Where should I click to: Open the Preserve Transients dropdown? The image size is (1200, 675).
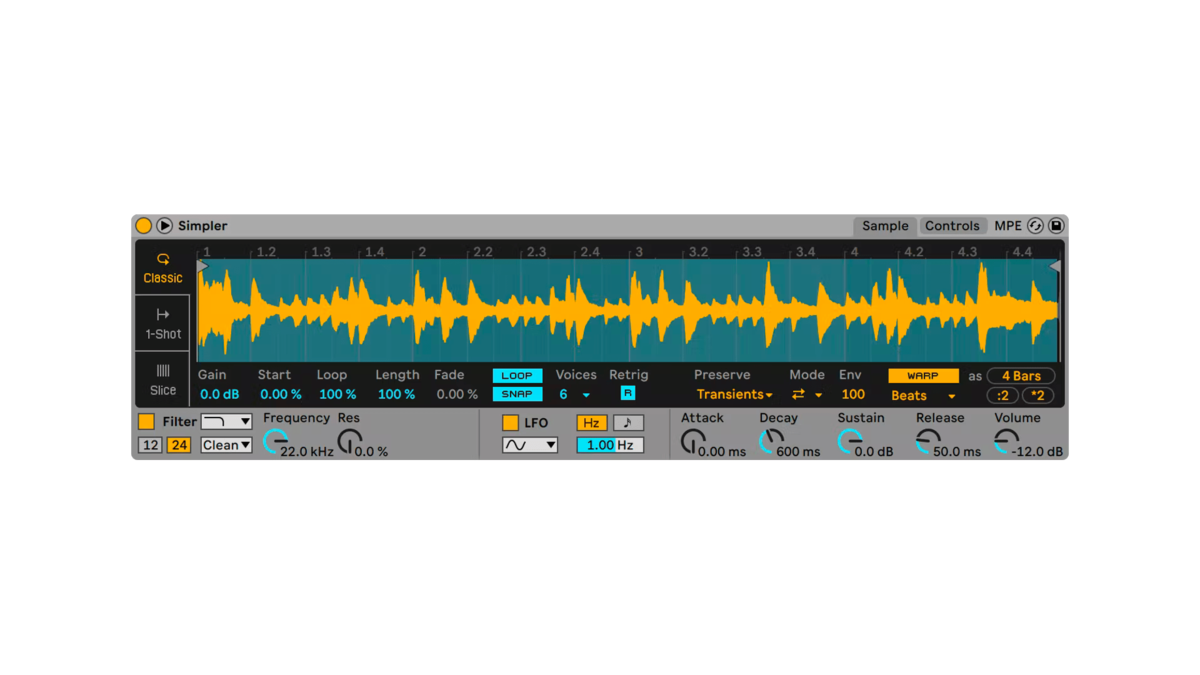point(734,395)
